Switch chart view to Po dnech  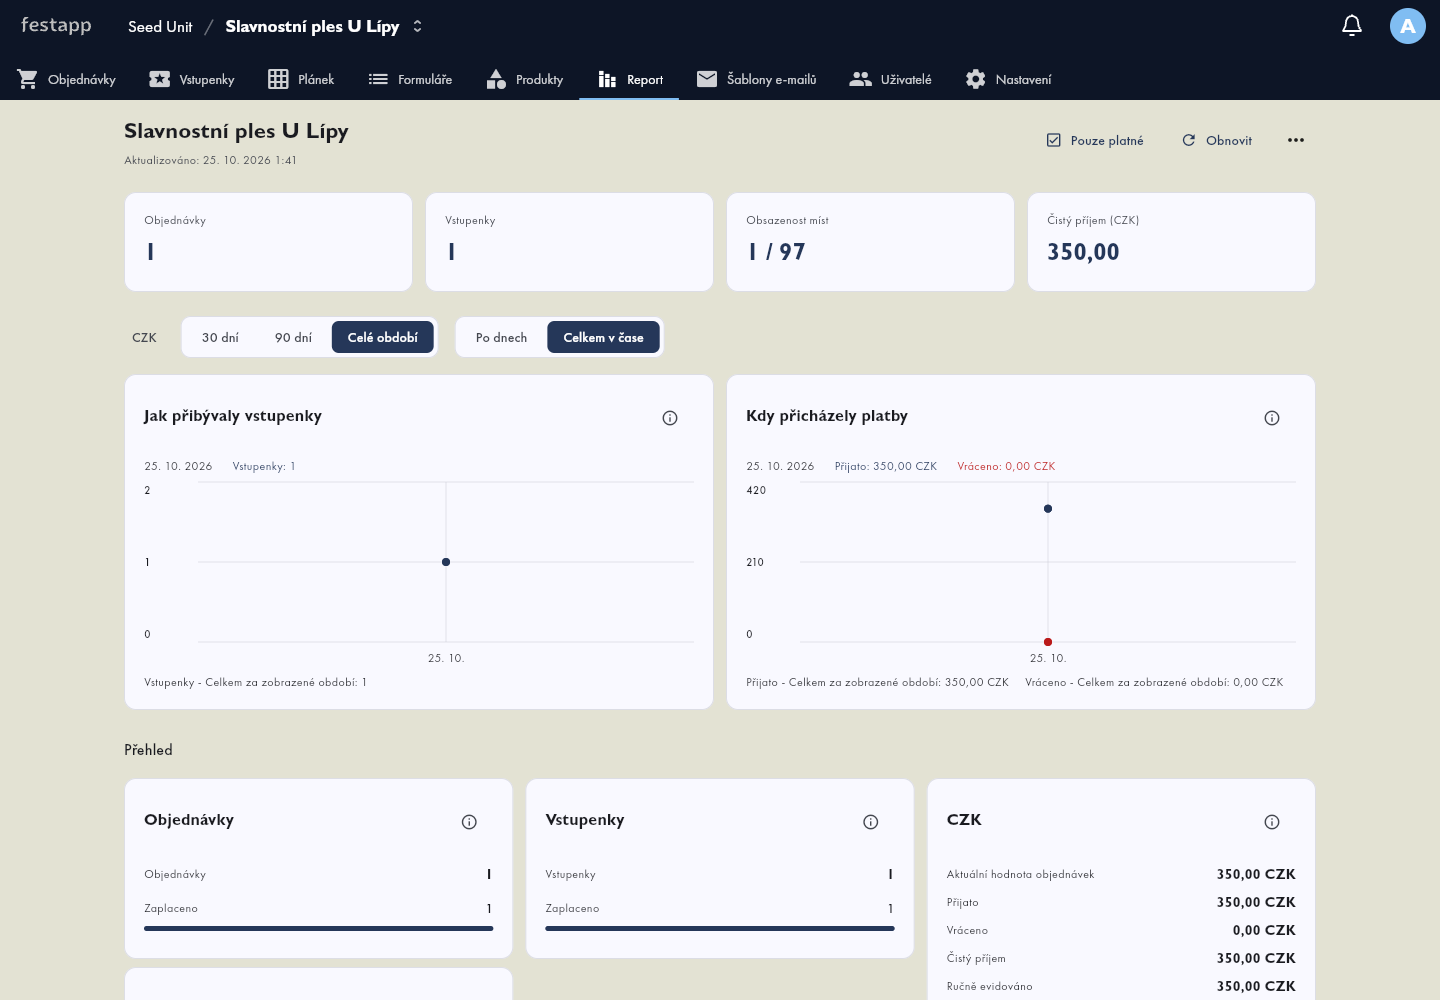[501, 338]
